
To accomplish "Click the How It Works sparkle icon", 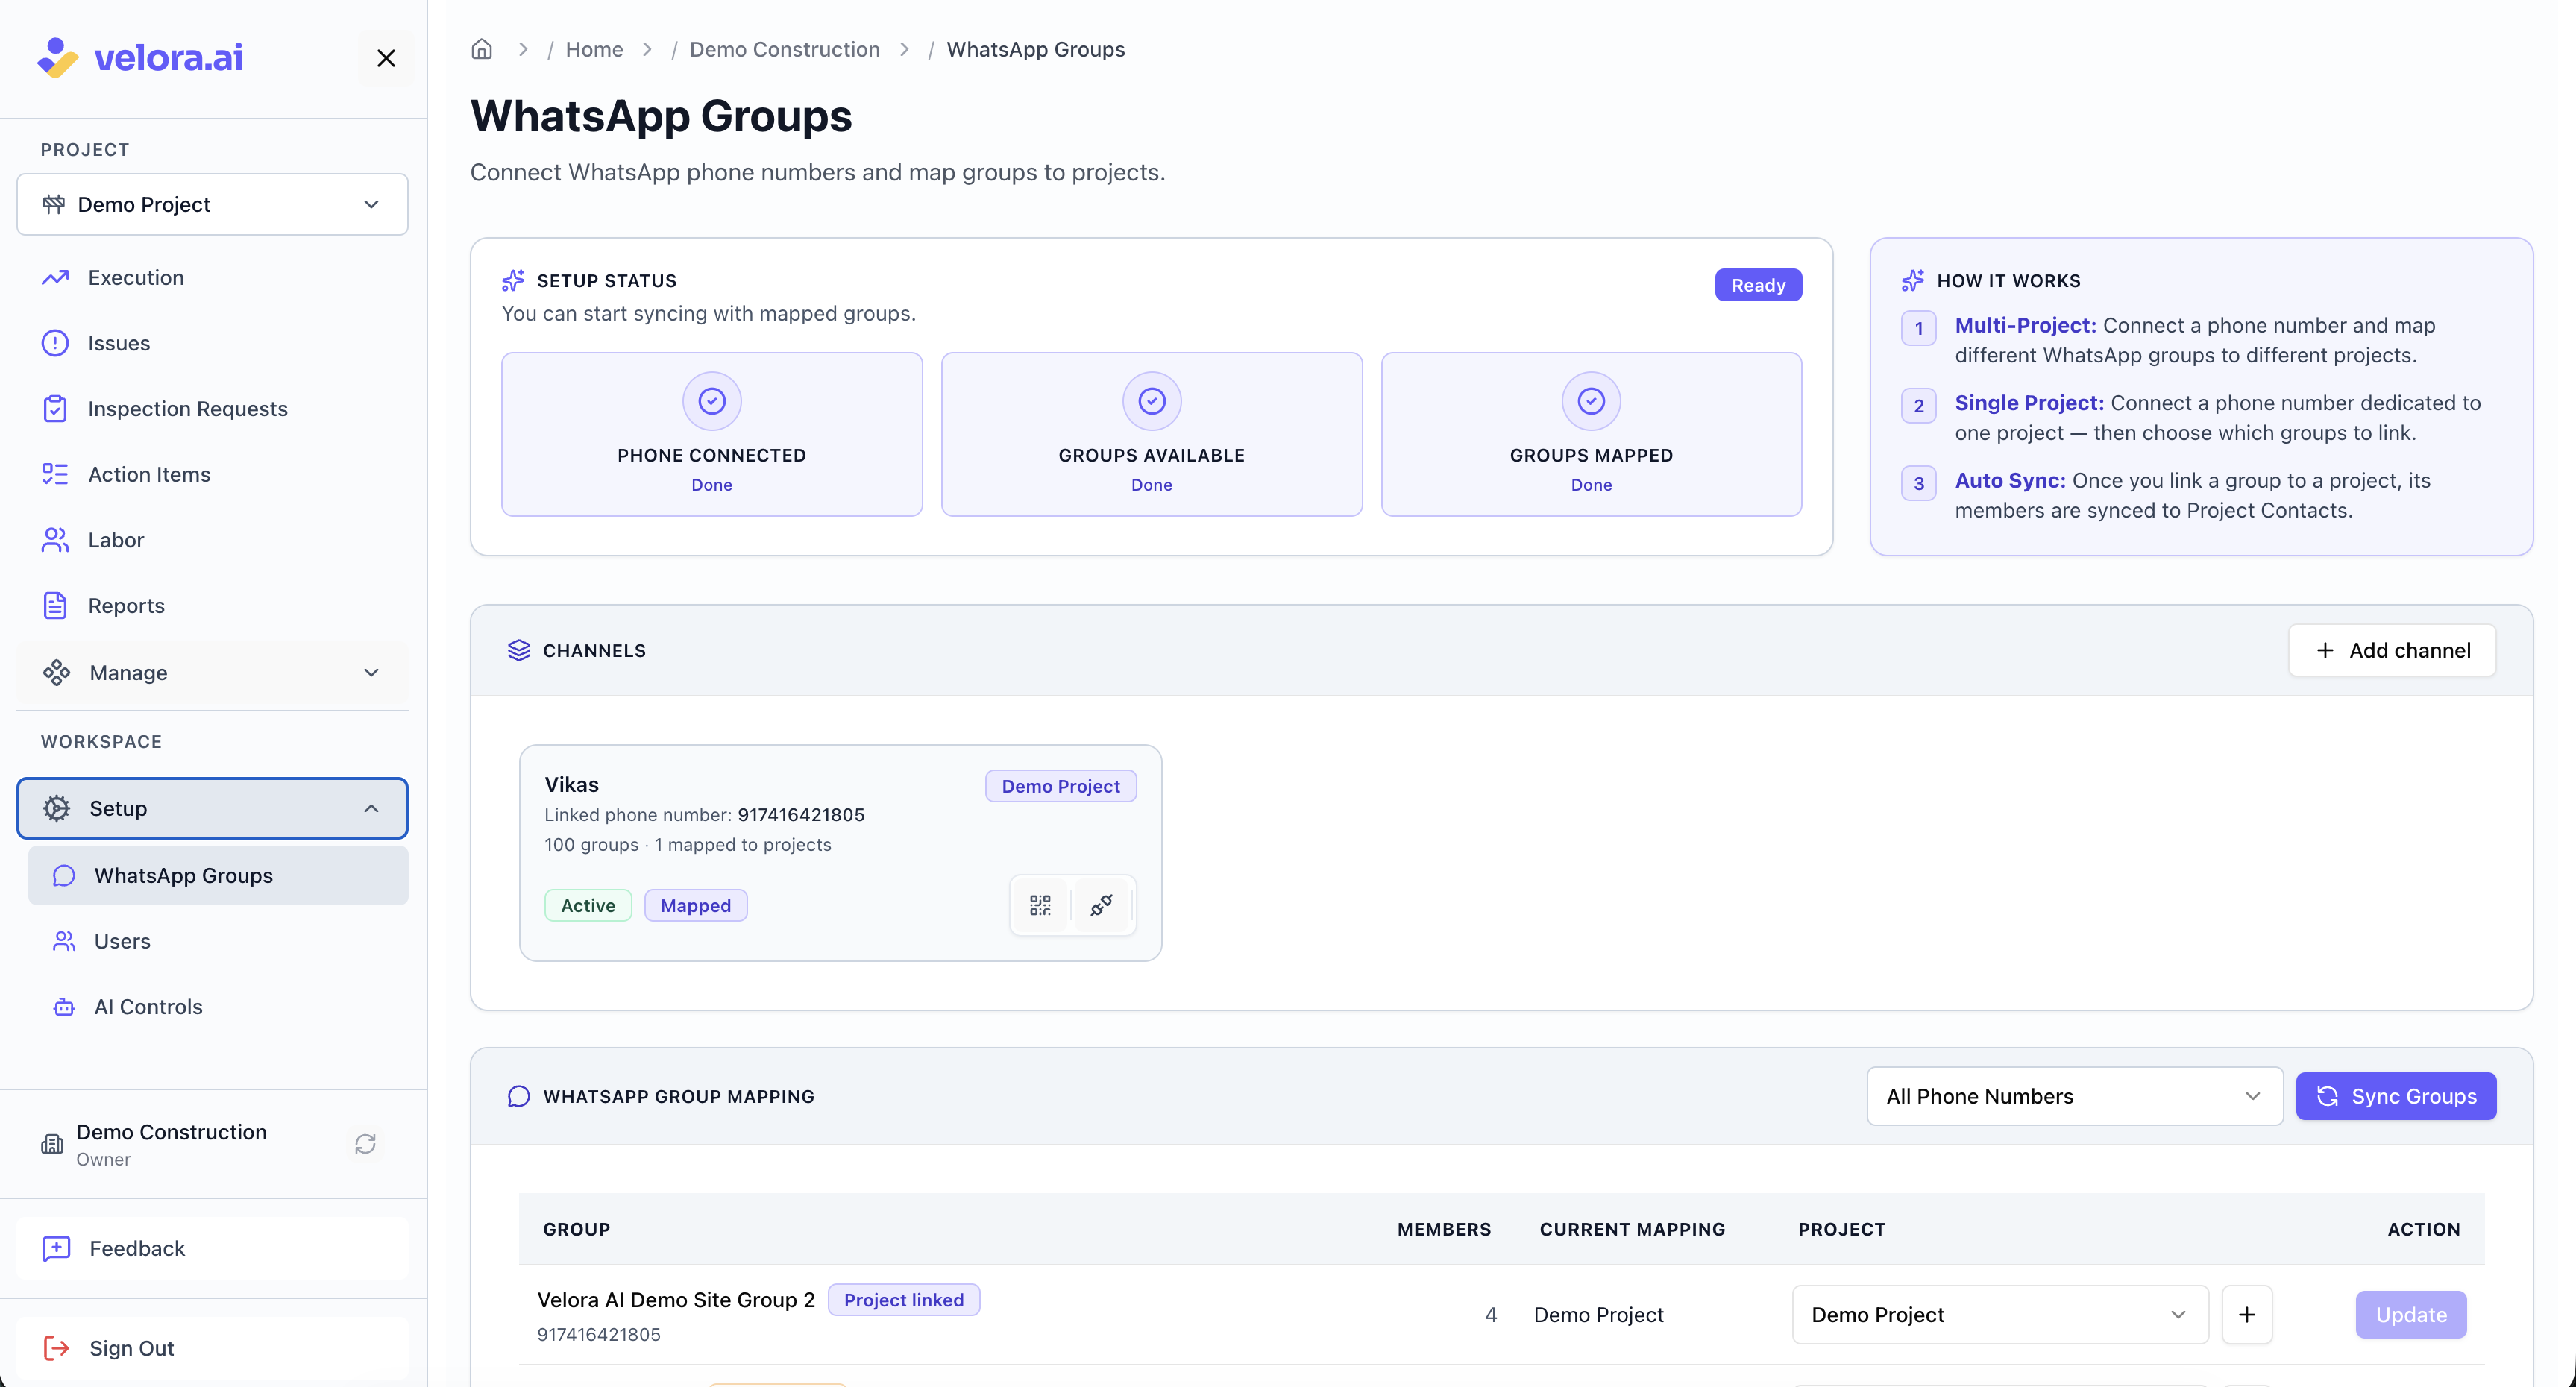I will point(1913,280).
